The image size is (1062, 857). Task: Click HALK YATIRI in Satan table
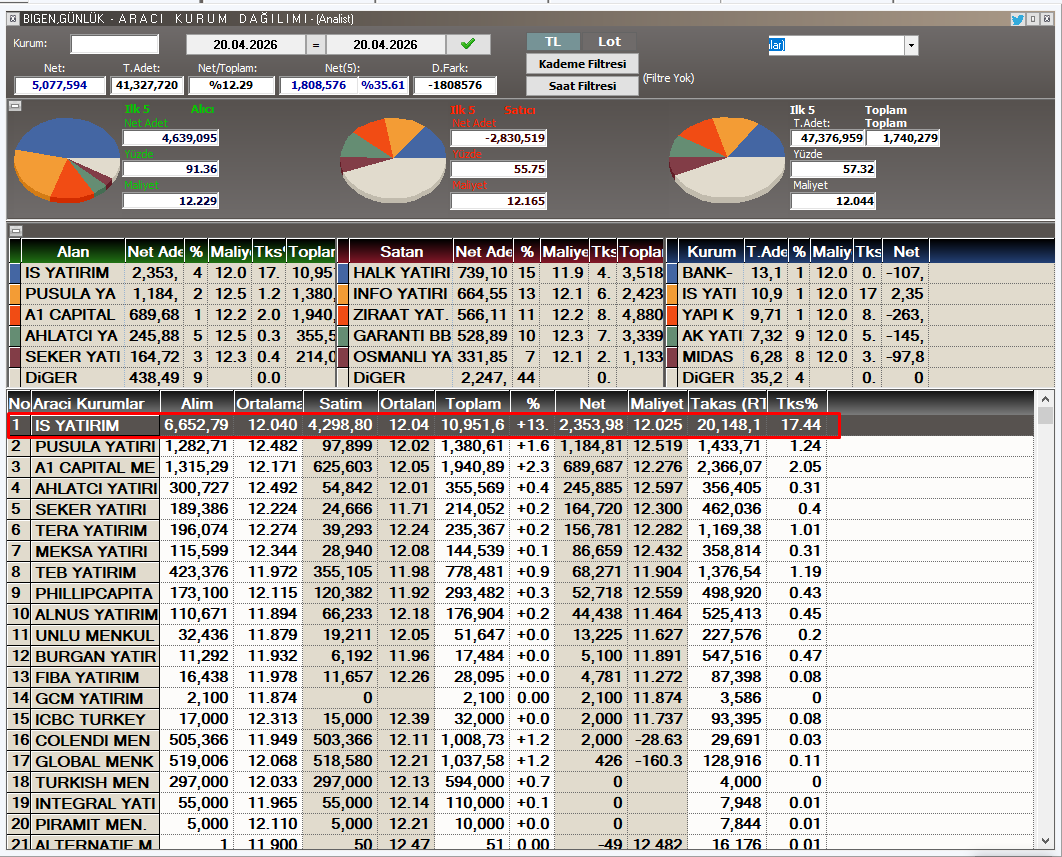click(x=401, y=273)
